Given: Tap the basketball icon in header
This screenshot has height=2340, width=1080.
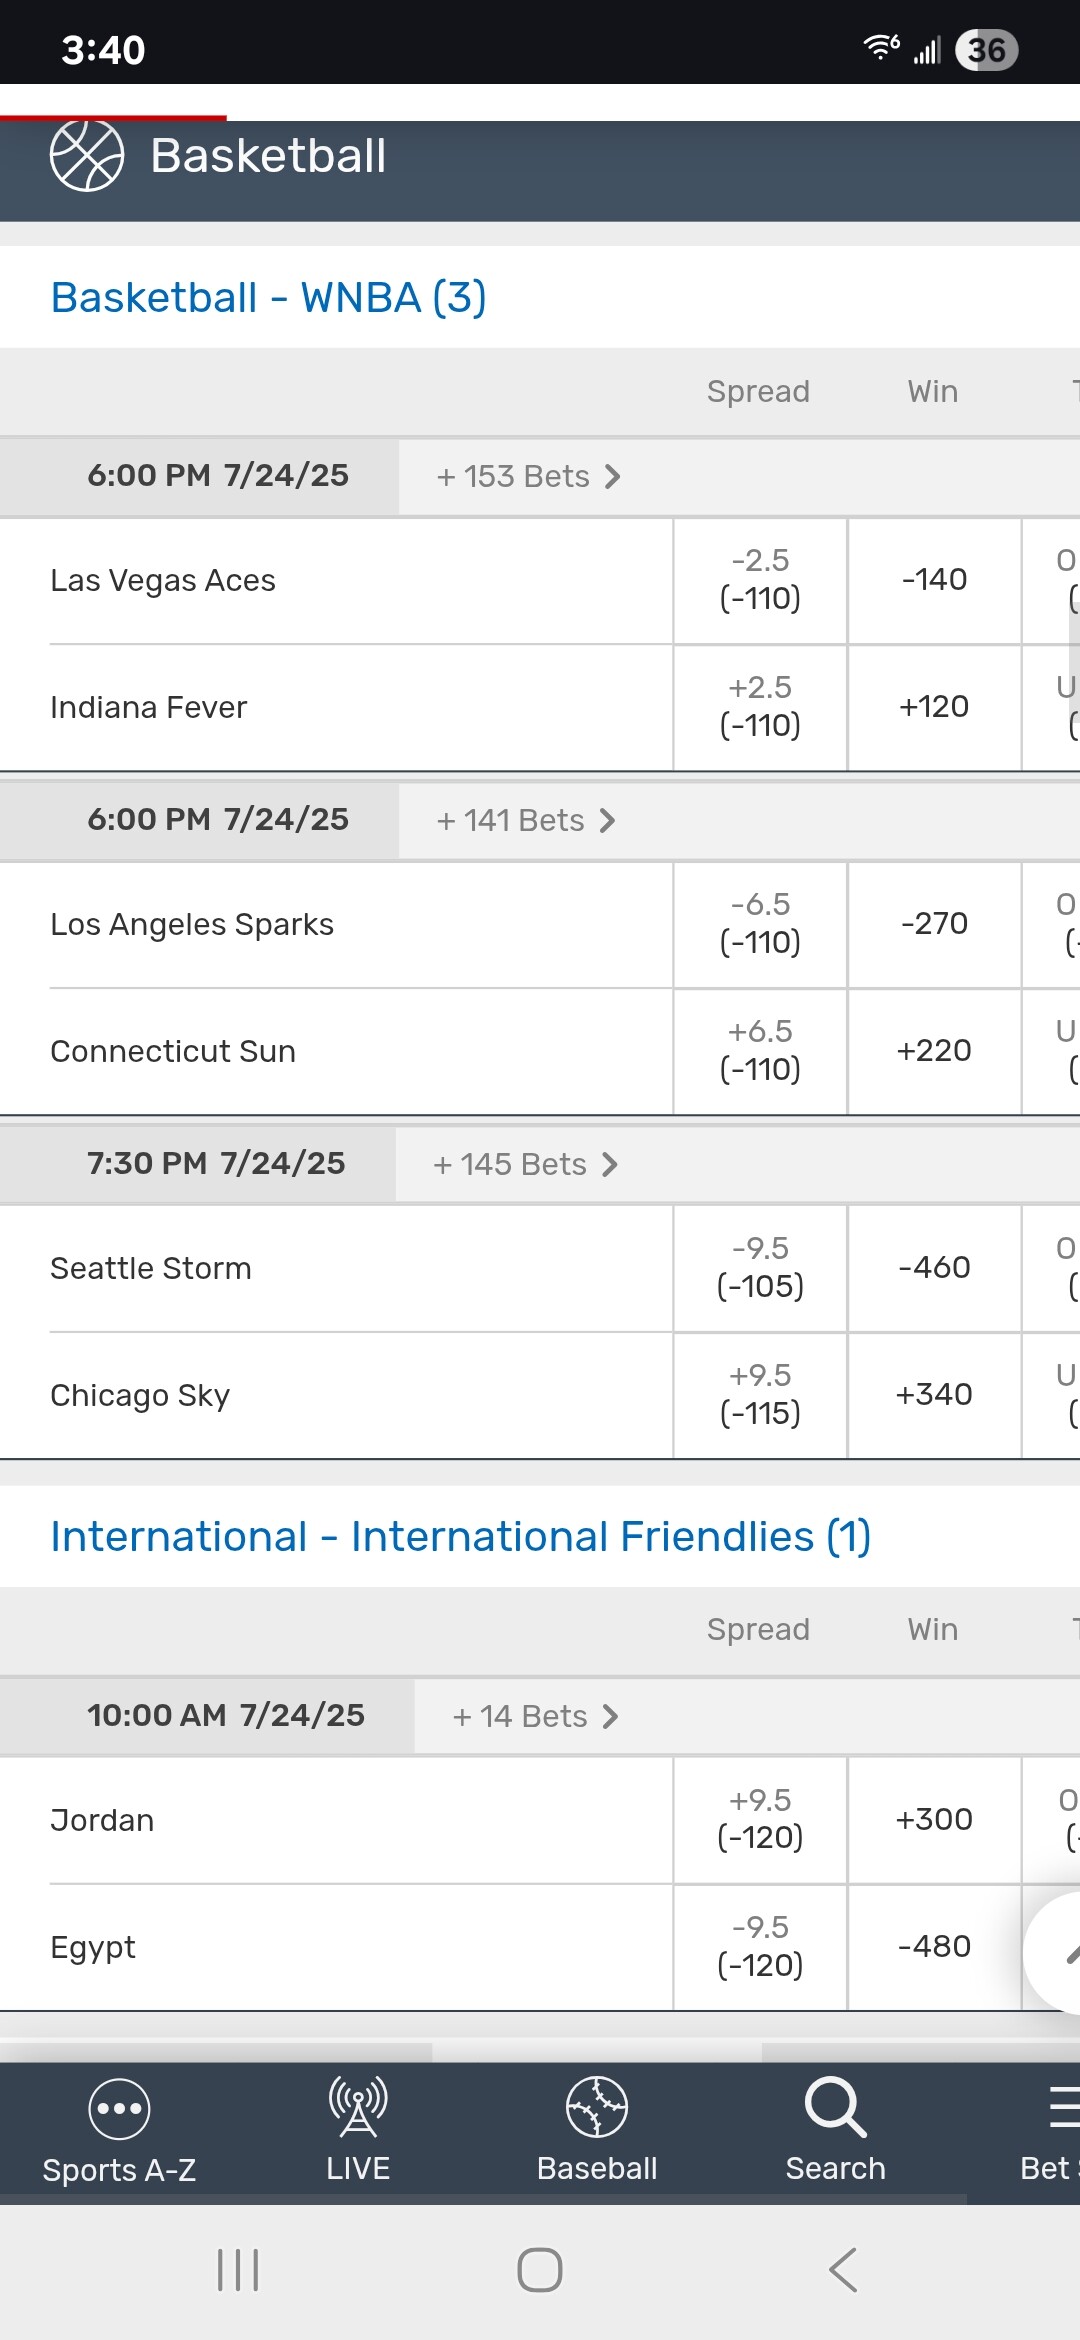Looking at the screenshot, I should [87, 156].
